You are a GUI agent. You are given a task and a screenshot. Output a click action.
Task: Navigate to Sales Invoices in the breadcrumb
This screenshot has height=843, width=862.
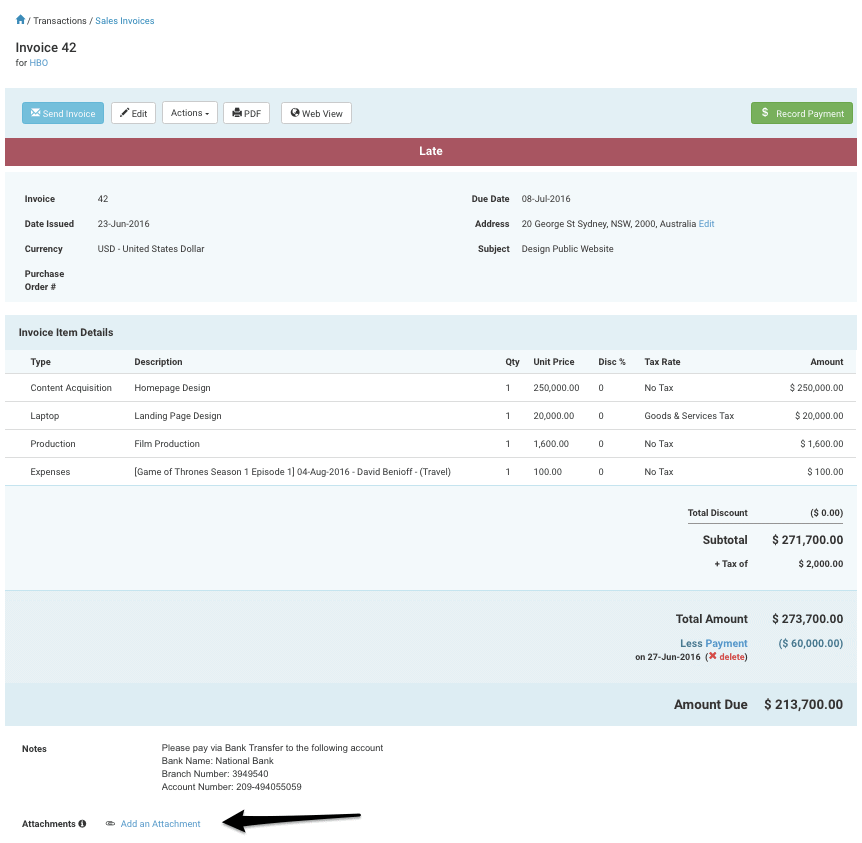coord(124,20)
